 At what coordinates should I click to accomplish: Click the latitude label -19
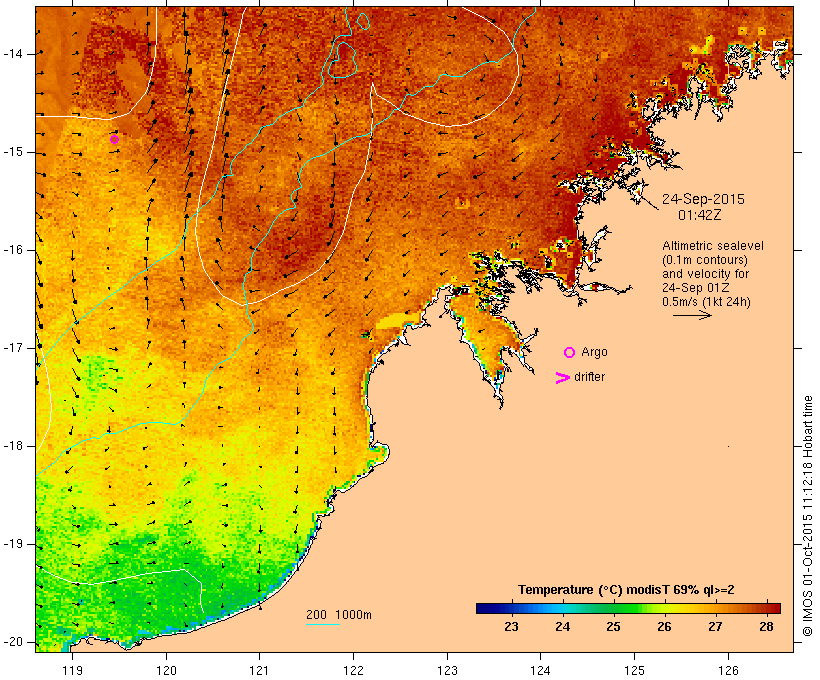(13, 544)
